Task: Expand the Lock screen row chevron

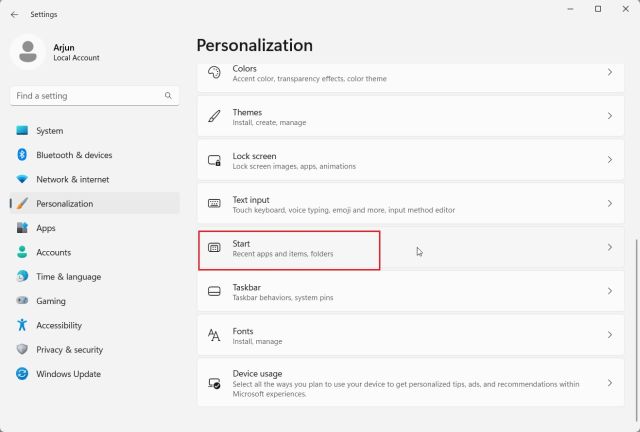Action: pos(610,160)
